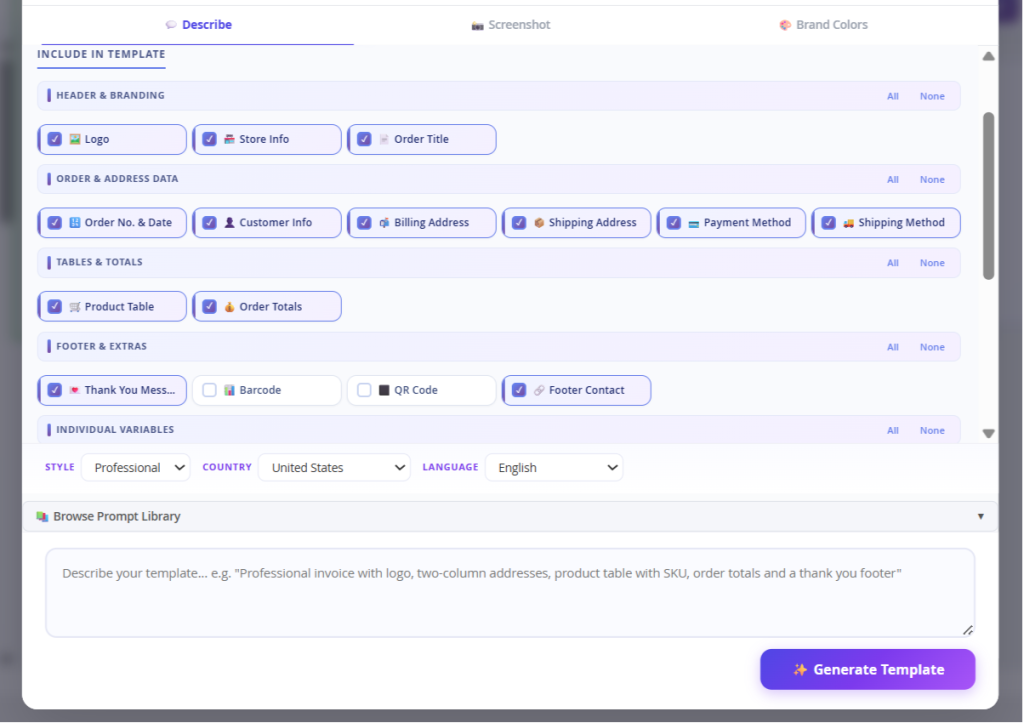Focus the Describe your template text area
This screenshot has height=723, width=1024.
510,593
